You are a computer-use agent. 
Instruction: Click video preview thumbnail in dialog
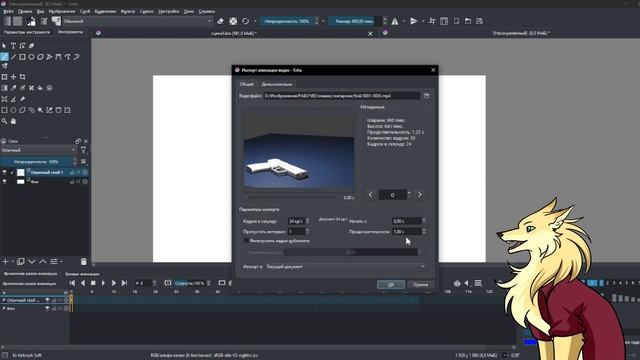tap(299, 150)
